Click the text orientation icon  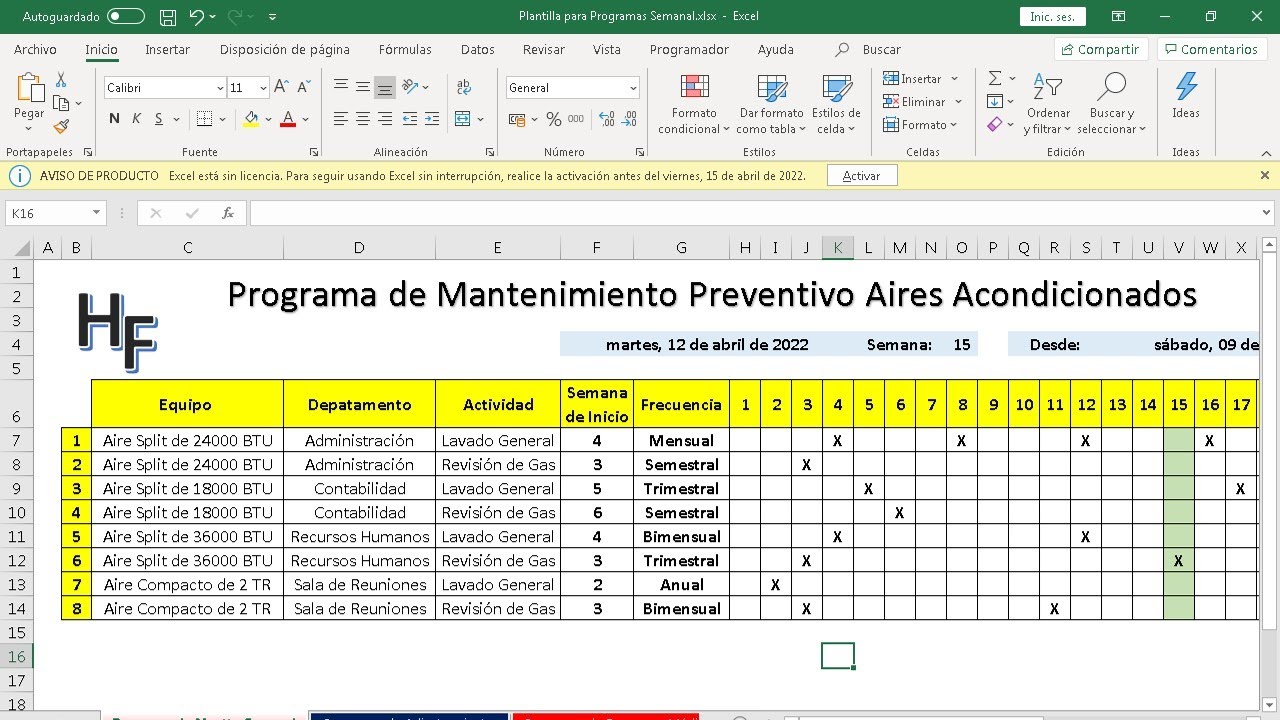410,87
